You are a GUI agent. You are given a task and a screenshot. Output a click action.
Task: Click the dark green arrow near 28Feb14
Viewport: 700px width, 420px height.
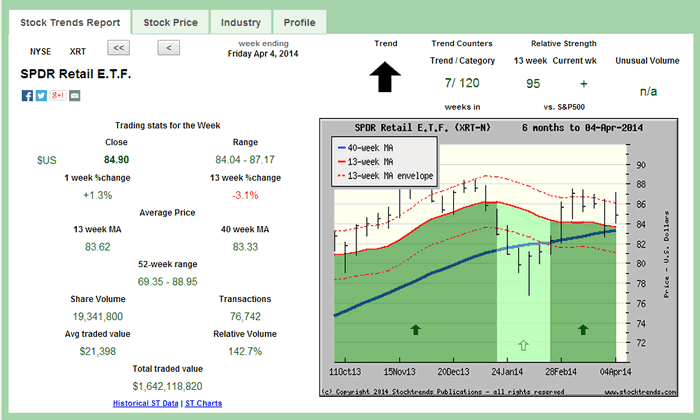point(583,330)
